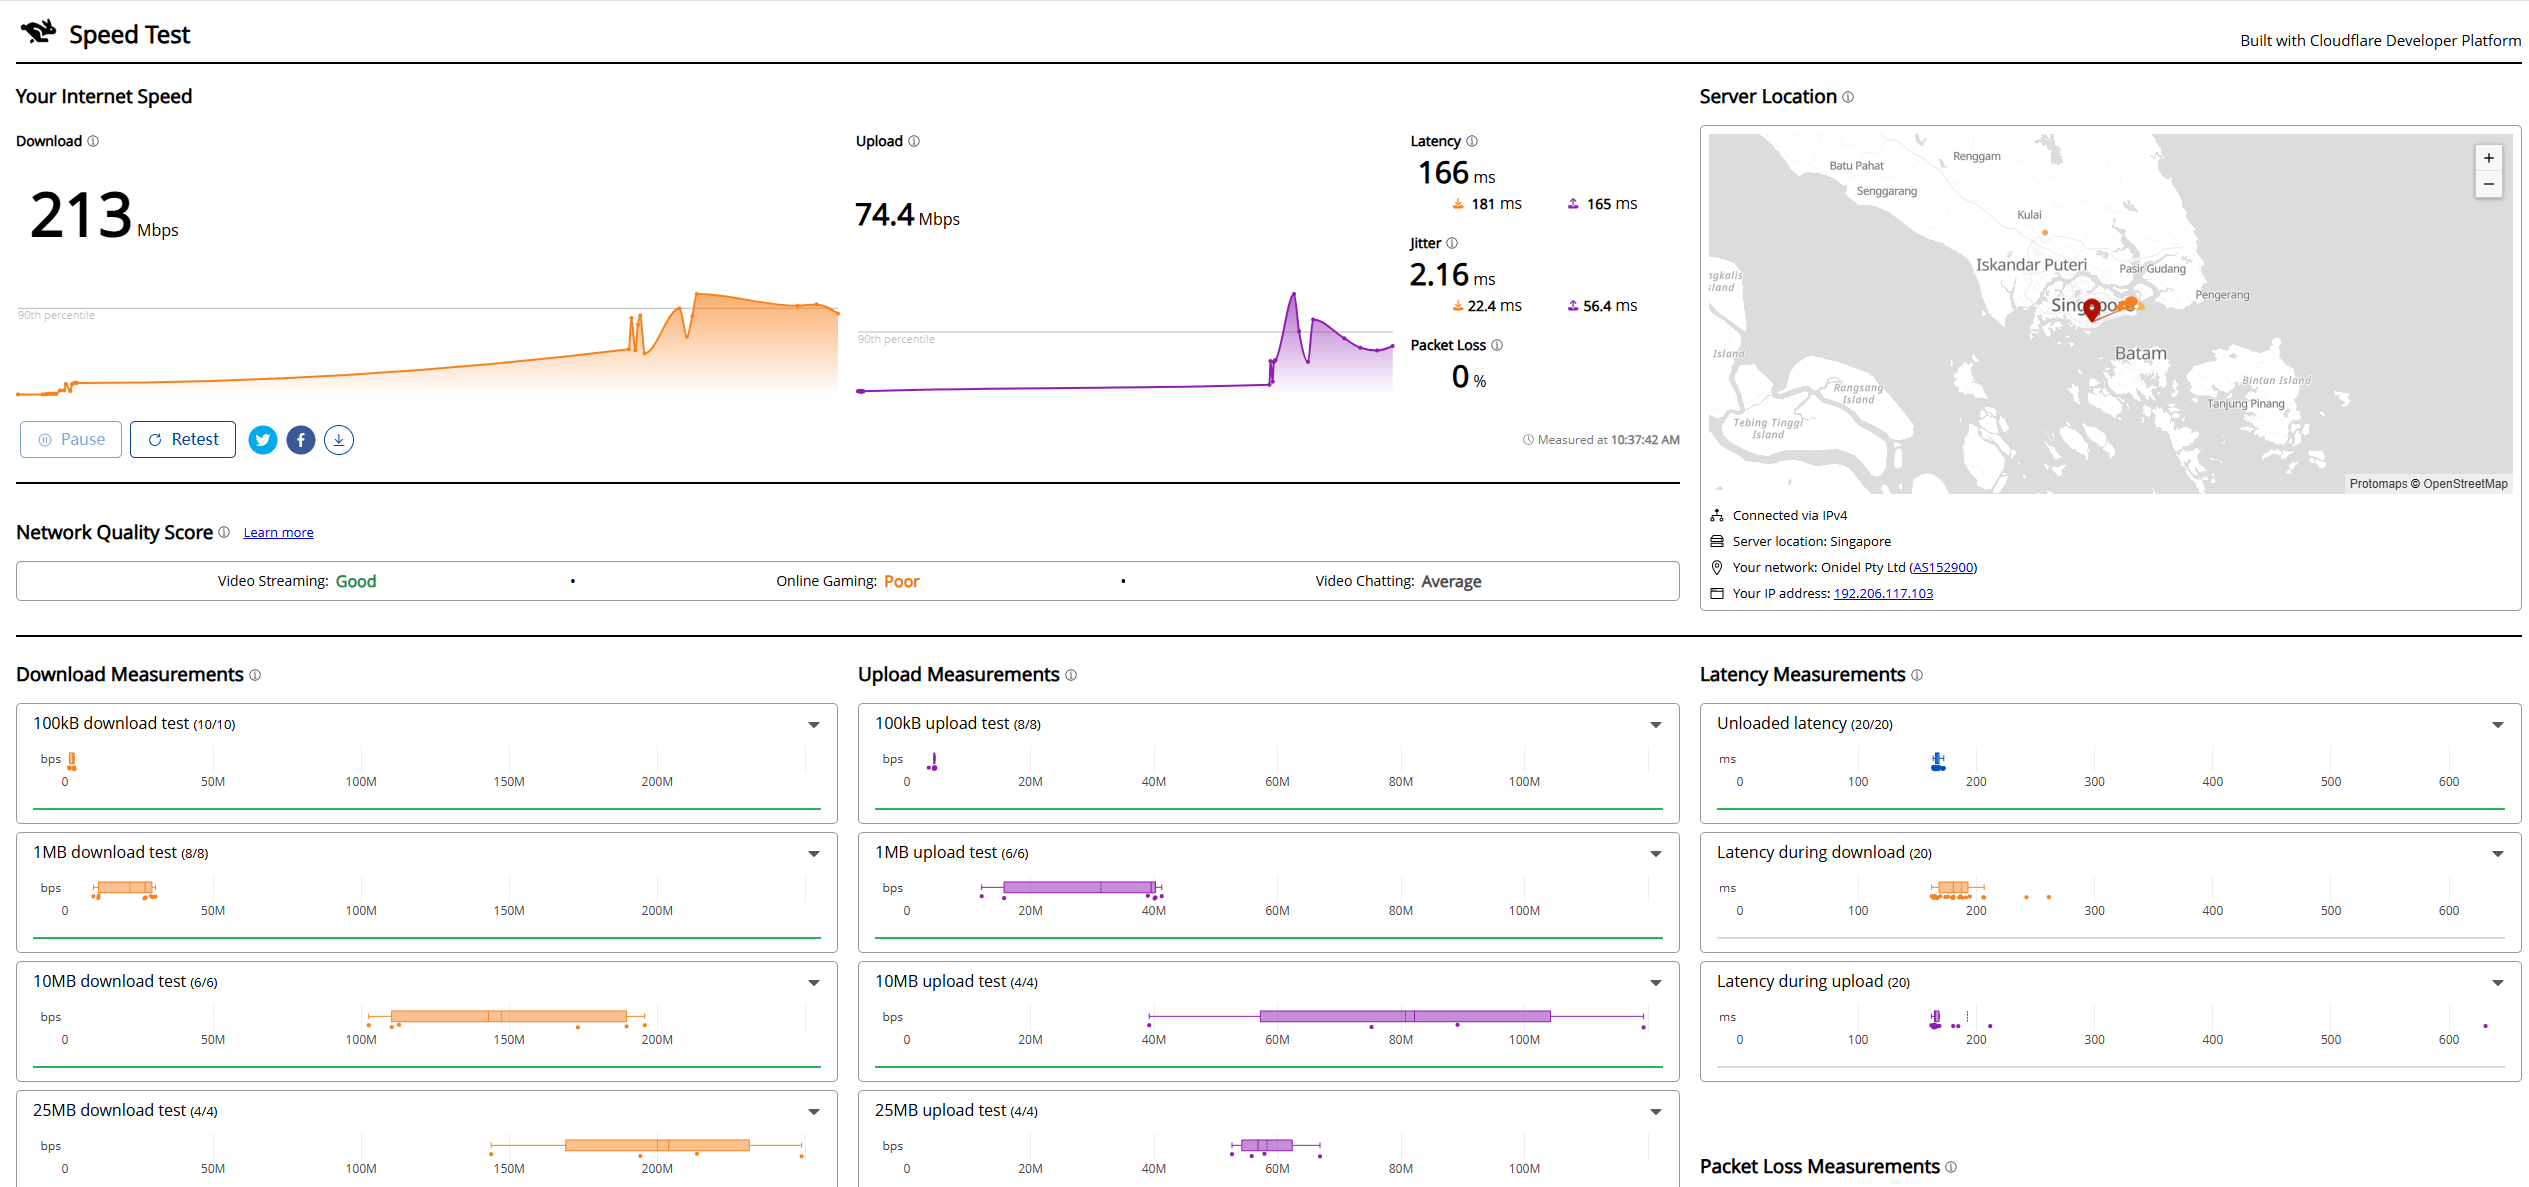Open the Packet Loss Measurements info icon
This screenshot has width=2529, height=1187.
pyautogui.click(x=1951, y=1167)
